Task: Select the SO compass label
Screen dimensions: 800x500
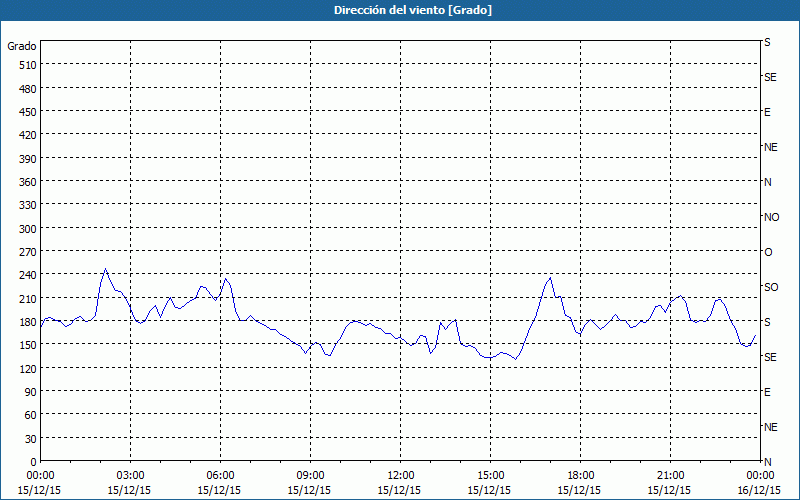Action: click(771, 287)
